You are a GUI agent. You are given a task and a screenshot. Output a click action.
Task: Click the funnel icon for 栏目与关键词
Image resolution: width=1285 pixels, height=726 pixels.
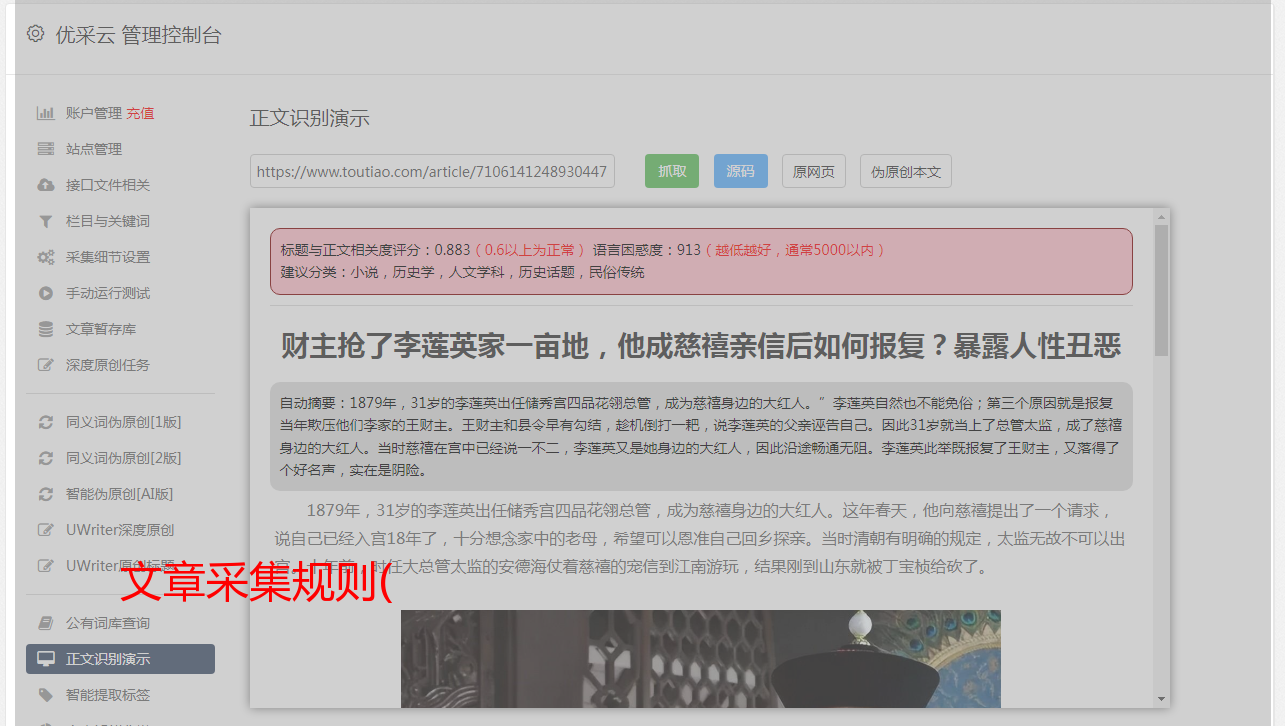[45, 221]
